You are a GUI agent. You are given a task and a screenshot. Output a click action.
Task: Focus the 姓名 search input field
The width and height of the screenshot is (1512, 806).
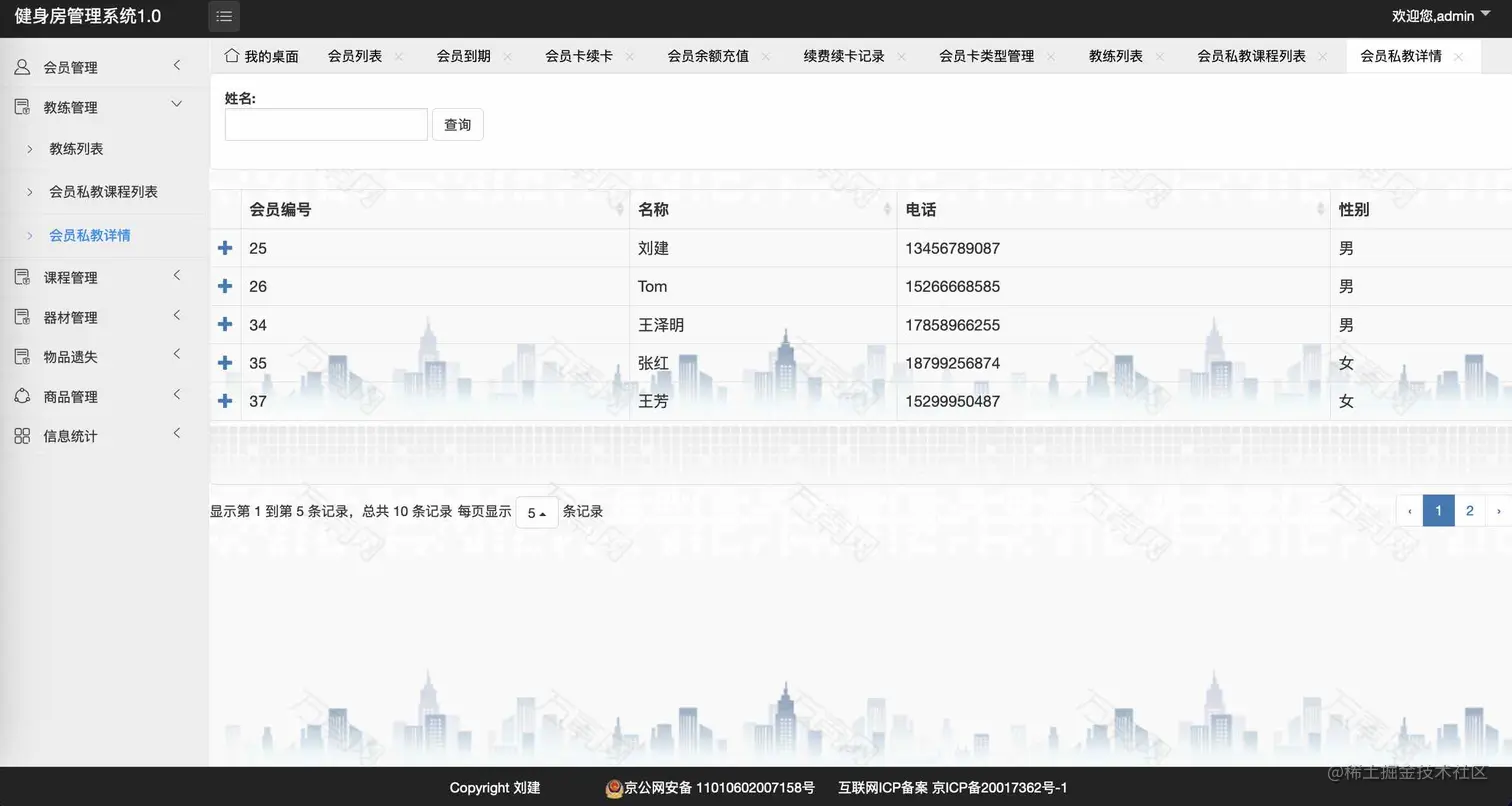click(326, 125)
